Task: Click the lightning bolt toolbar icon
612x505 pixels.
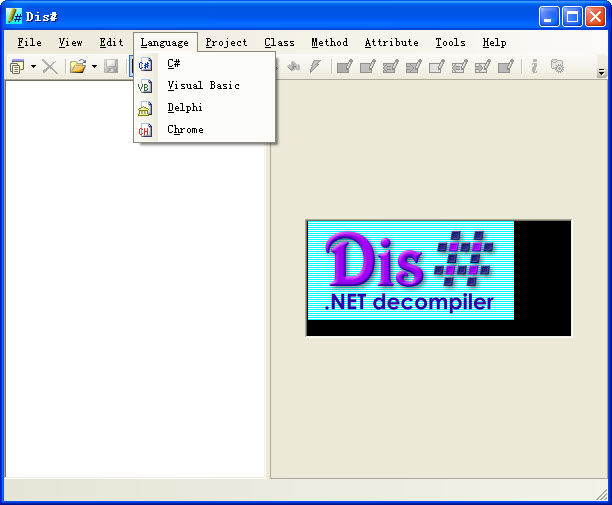Action: [x=315, y=67]
